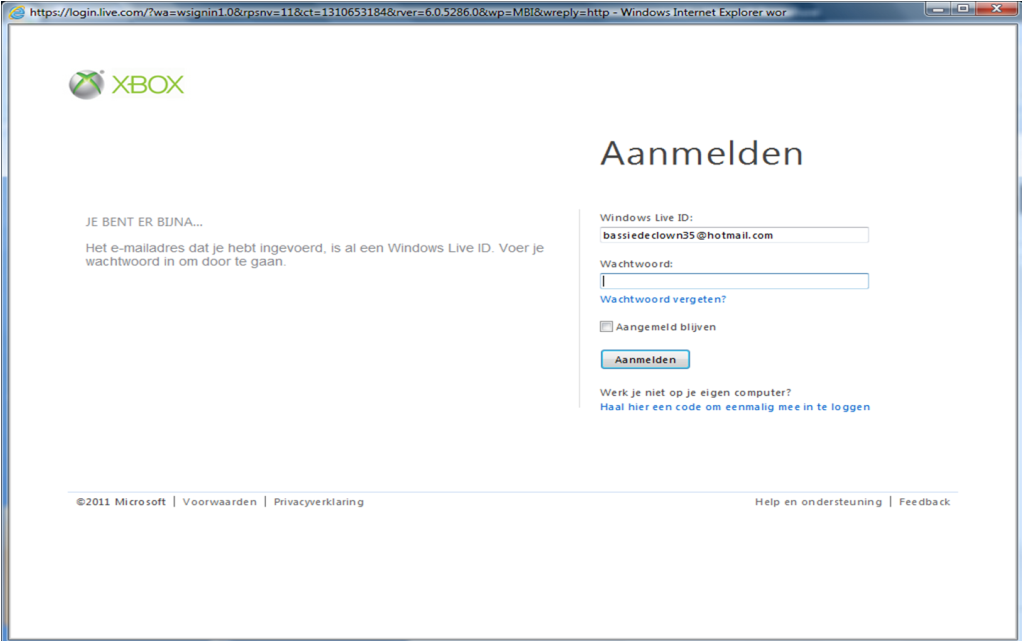The image size is (1023, 642).
Task: Click the Werk je niet op je eigen computer? text
Action: pos(695,392)
